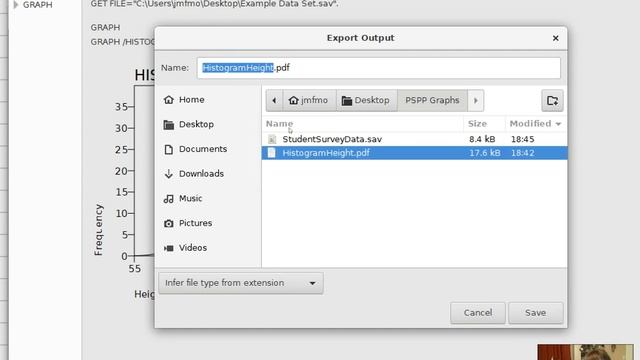Click the StudentSurveyData.sav file icon
640x360 pixels.
click(x=272, y=139)
